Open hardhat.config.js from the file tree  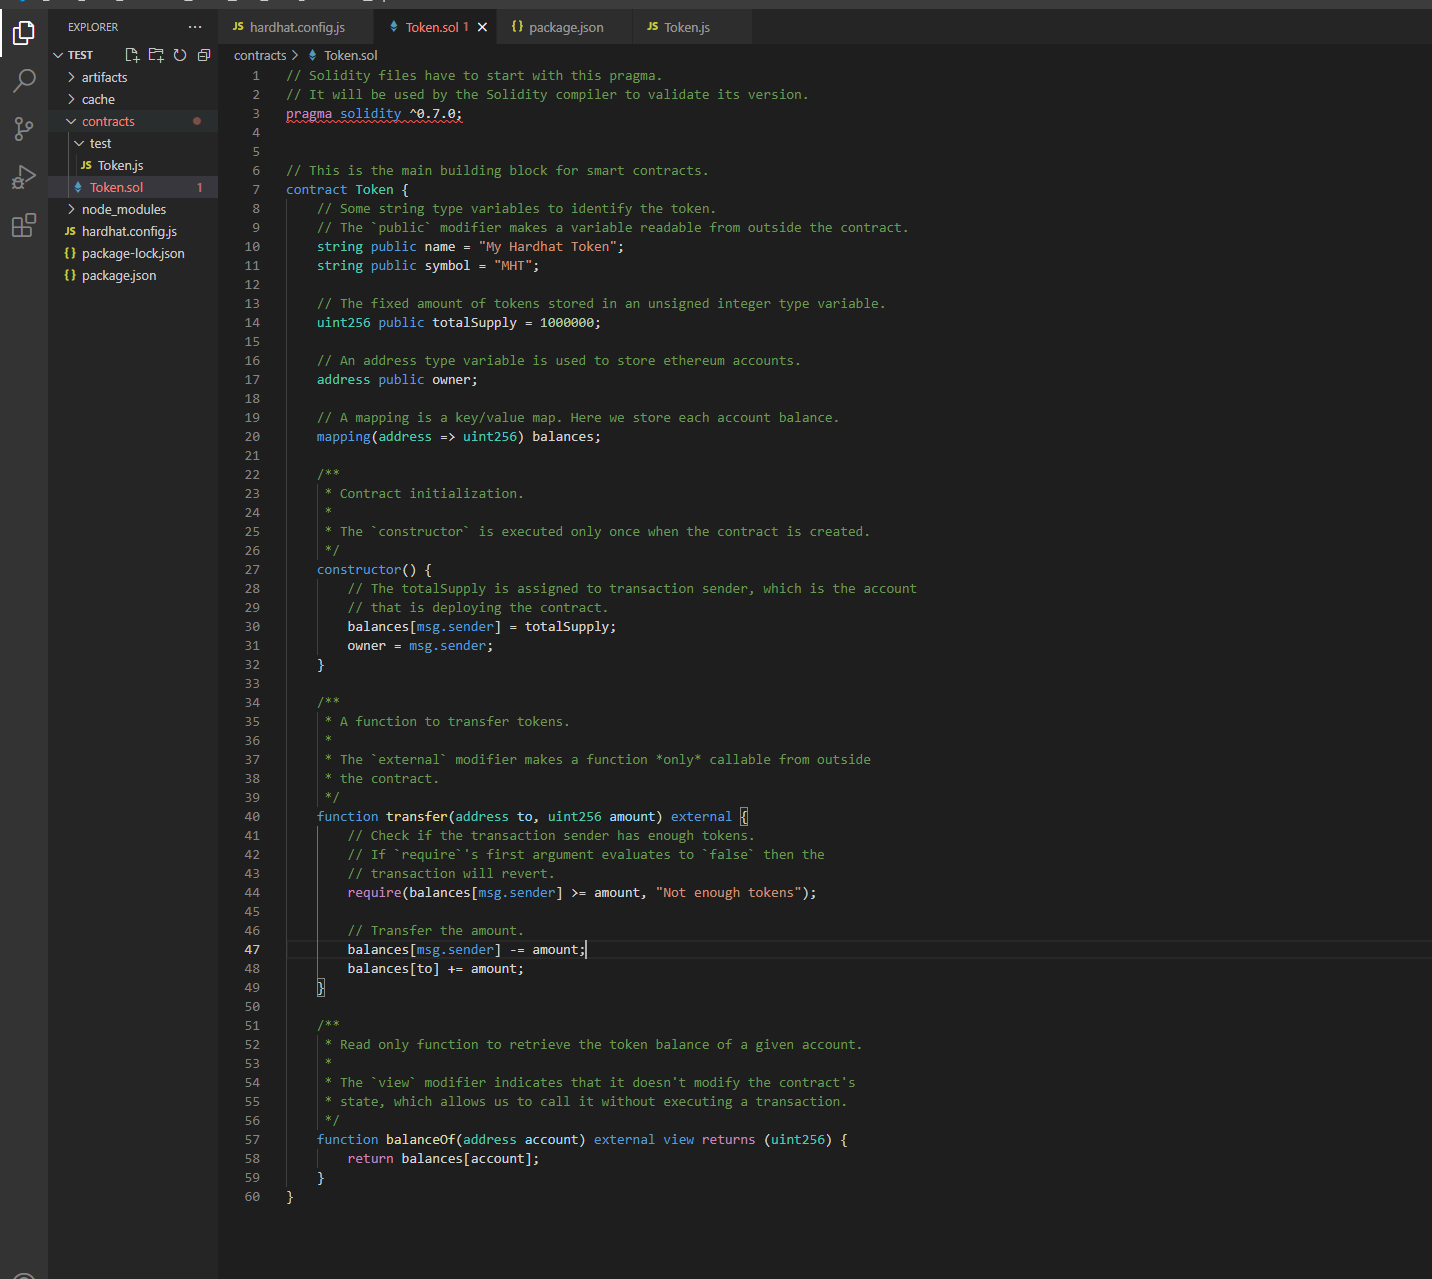(134, 231)
